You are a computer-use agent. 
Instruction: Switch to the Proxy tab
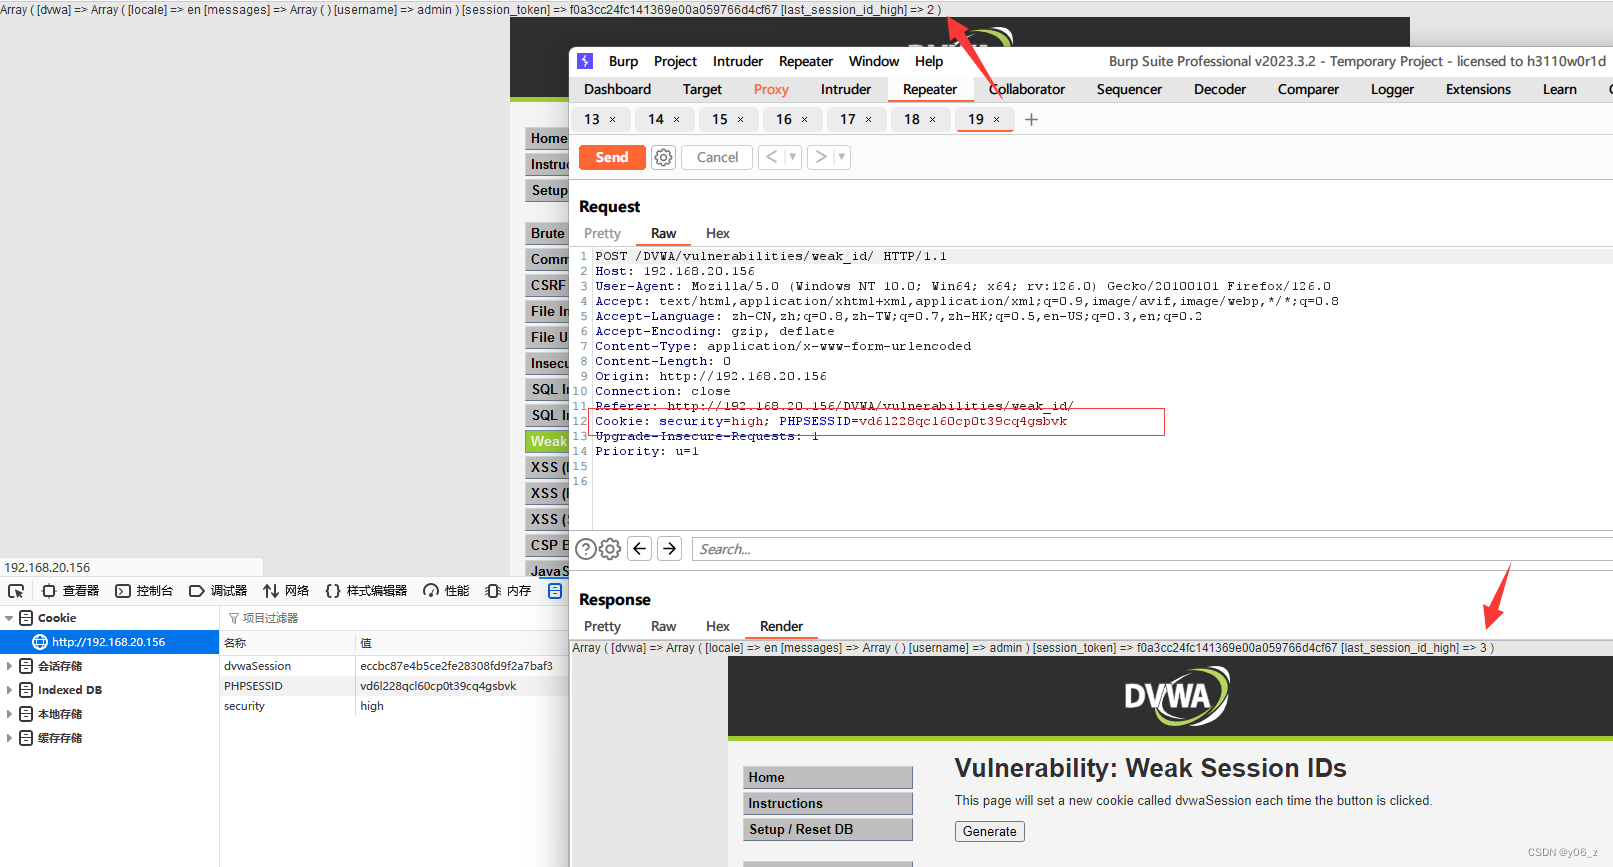771,89
